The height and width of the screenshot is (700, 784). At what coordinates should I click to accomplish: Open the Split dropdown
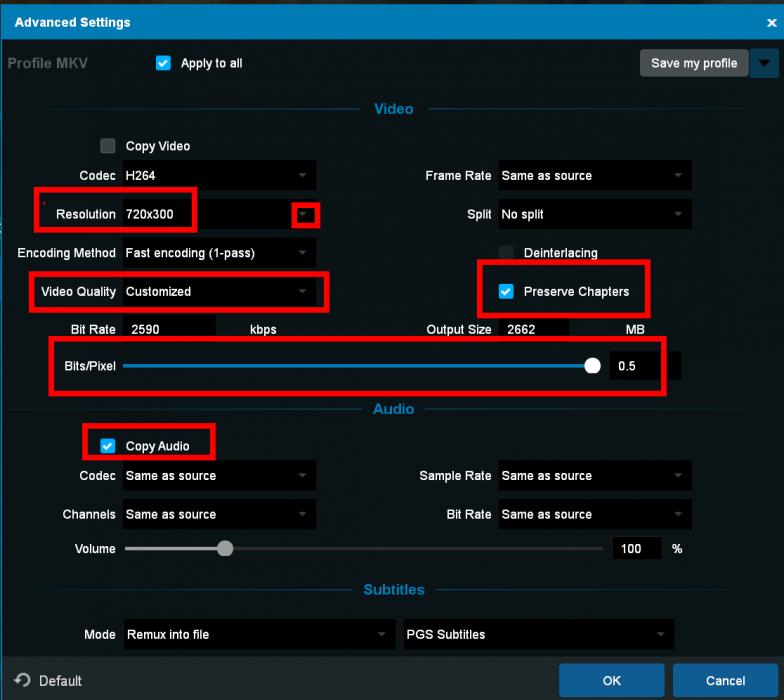(x=595, y=215)
